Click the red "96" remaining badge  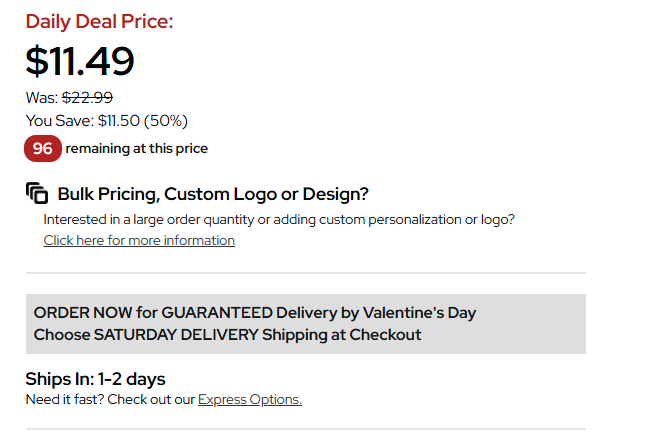pyautogui.click(x=43, y=149)
